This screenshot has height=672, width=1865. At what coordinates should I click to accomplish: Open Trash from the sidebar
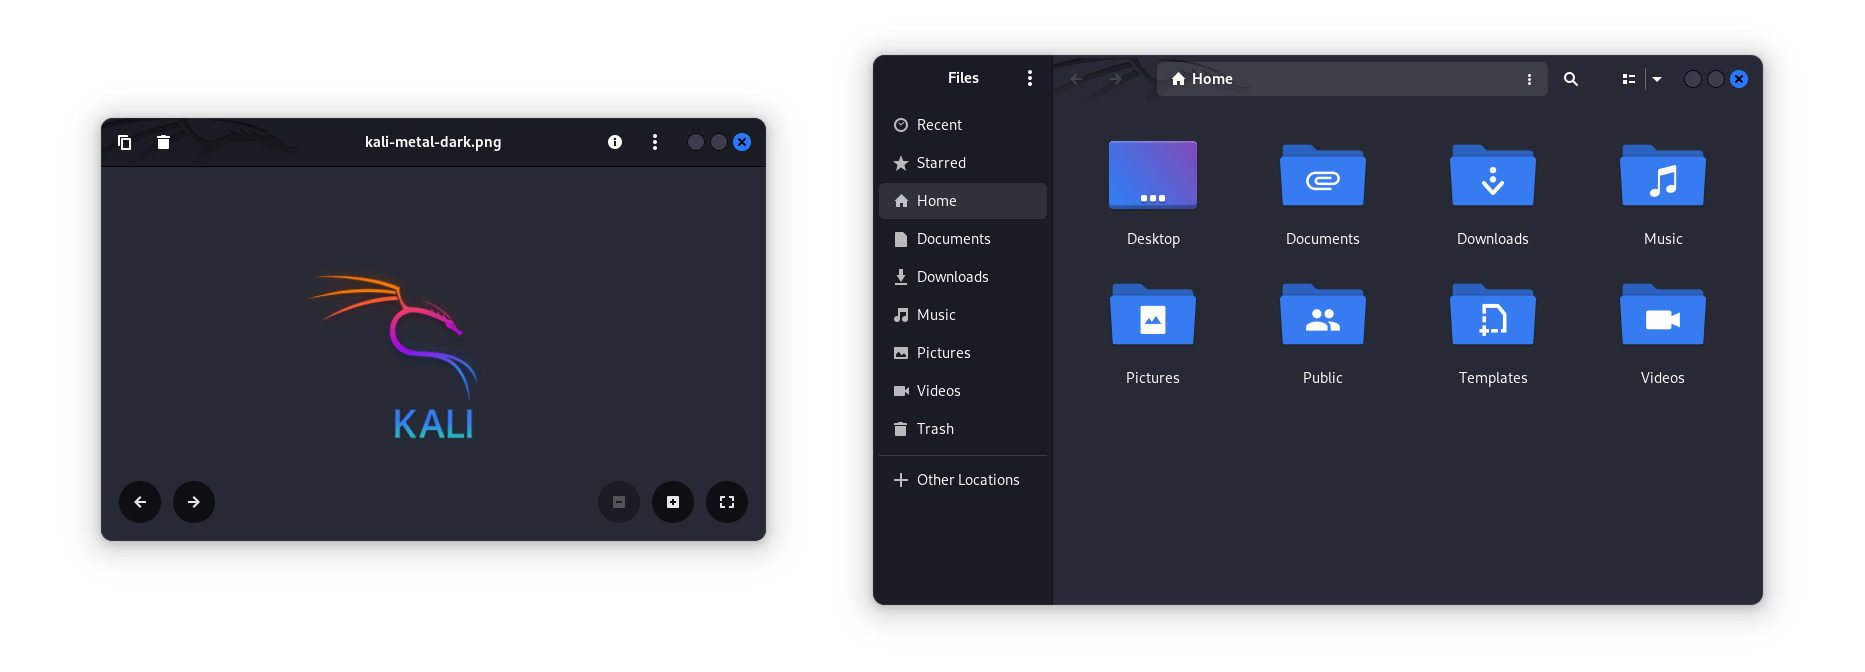coord(935,429)
